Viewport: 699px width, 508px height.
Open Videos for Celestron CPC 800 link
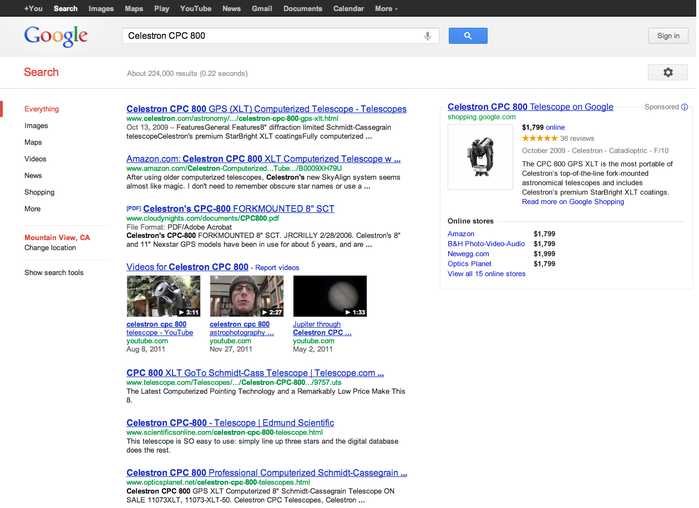pos(187,267)
